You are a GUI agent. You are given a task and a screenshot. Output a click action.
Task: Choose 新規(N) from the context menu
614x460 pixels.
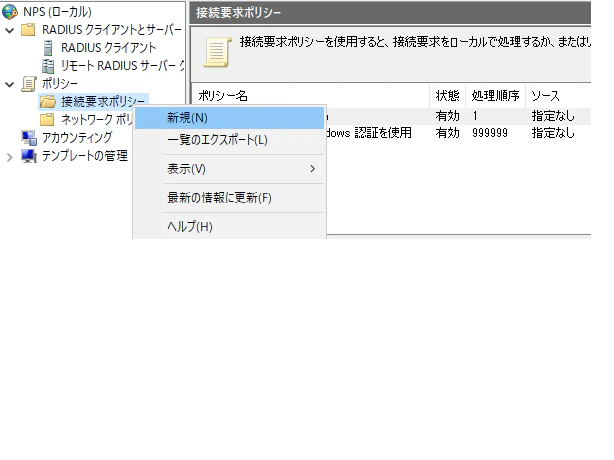click(x=229, y=118)
